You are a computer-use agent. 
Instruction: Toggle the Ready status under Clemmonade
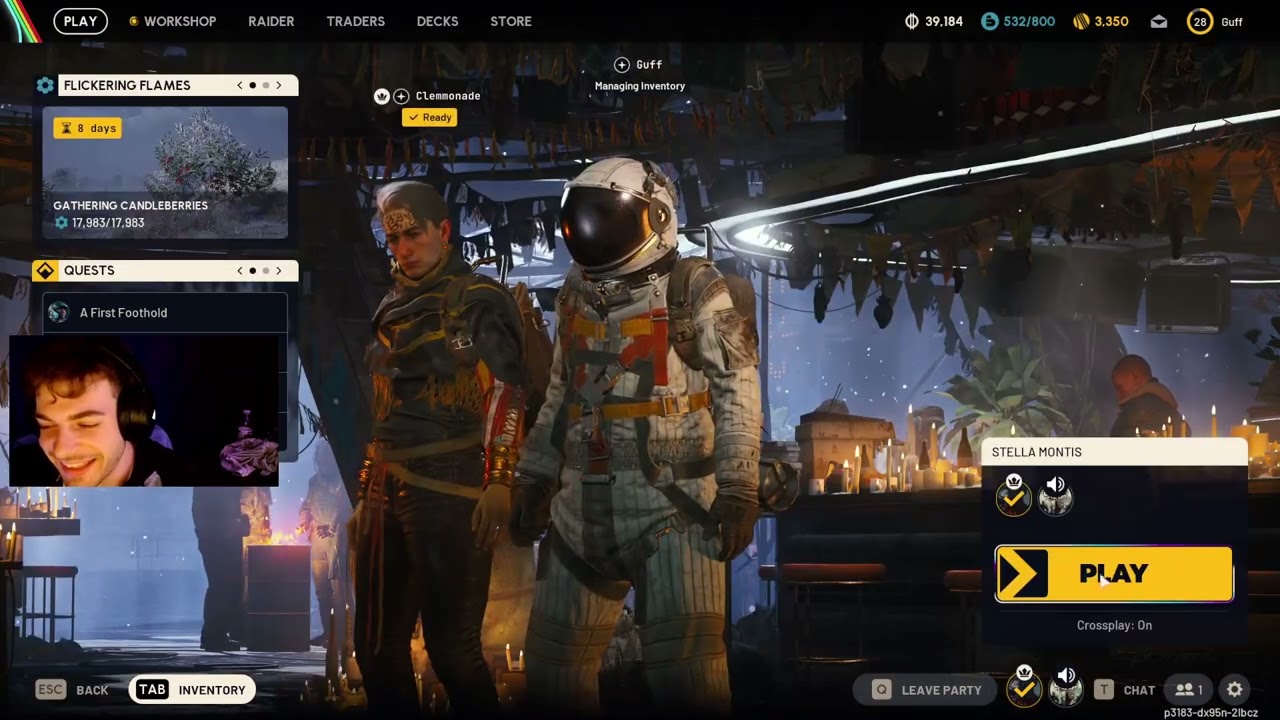pos(429,117)
